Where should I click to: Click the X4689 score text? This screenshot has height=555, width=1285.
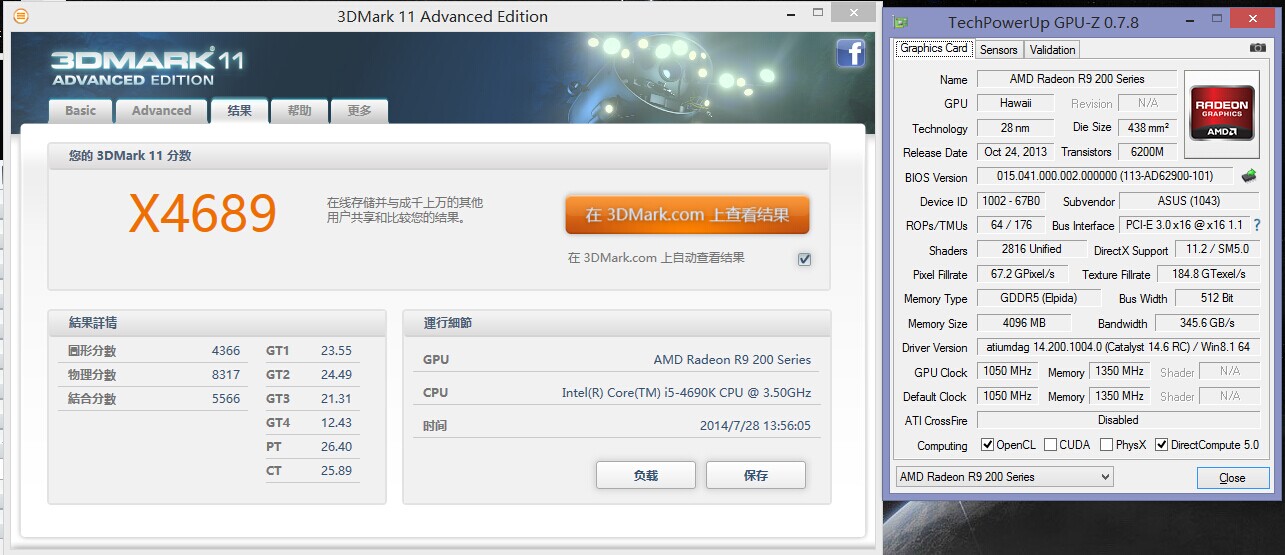pos(203,213)
